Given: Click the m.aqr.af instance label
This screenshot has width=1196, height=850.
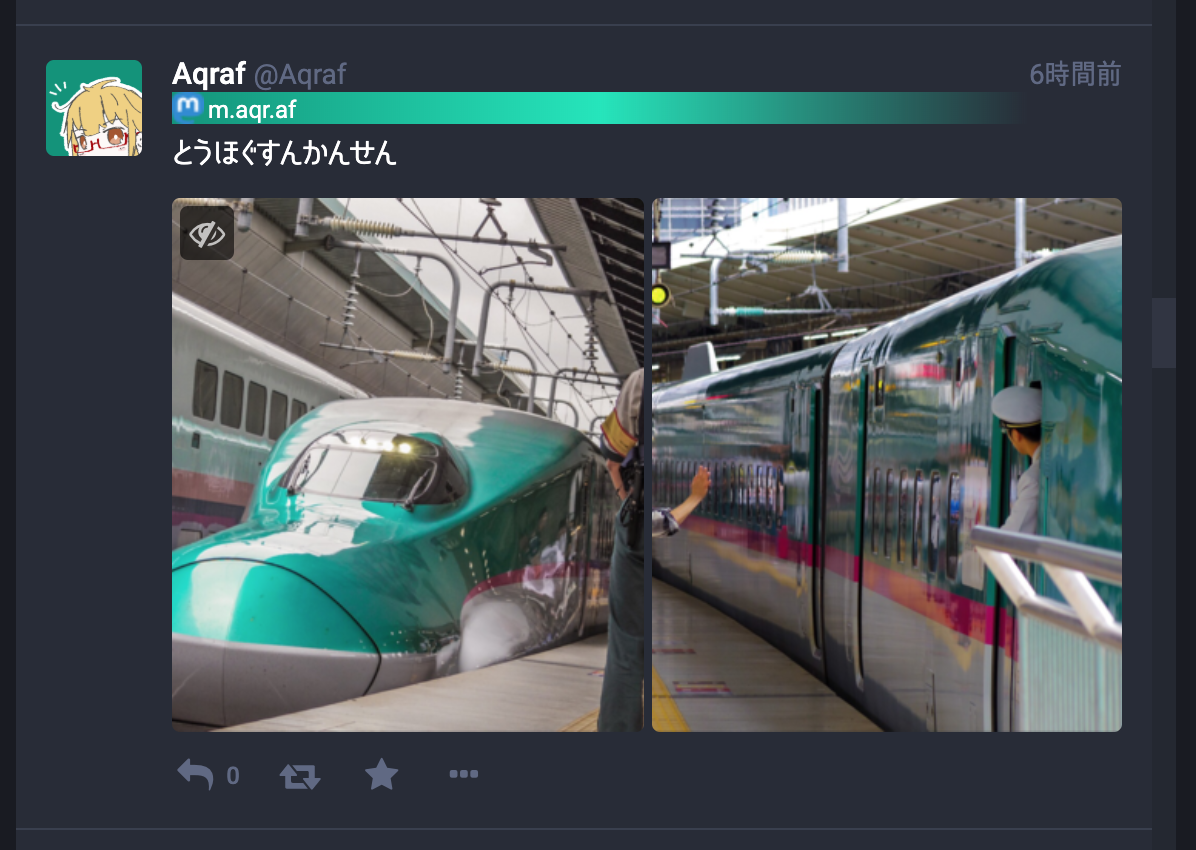Looking at the screenshot, I should pos(252,109).
